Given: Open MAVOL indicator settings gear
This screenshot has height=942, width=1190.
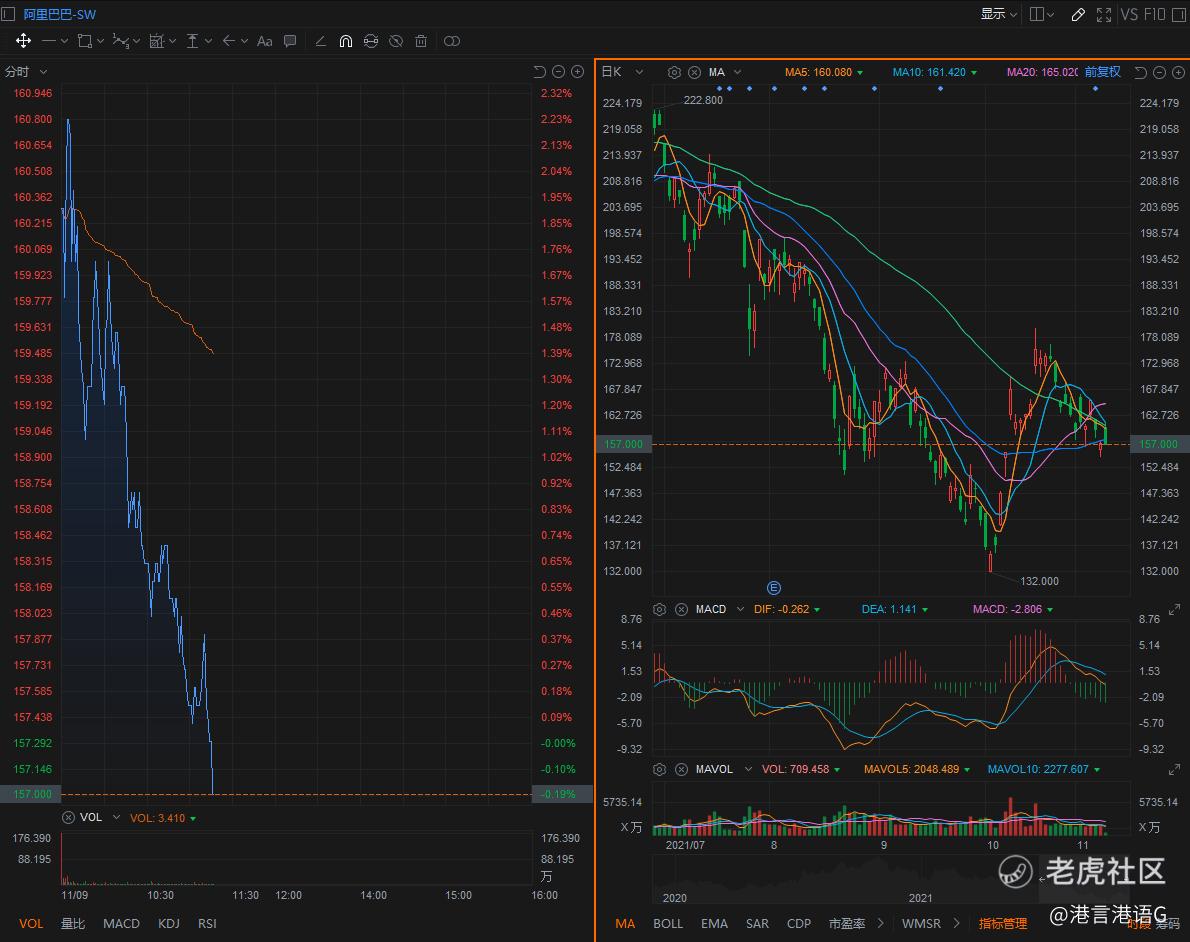Looking at the screenshot, I should pyautogui.click(x=660, y=770).
